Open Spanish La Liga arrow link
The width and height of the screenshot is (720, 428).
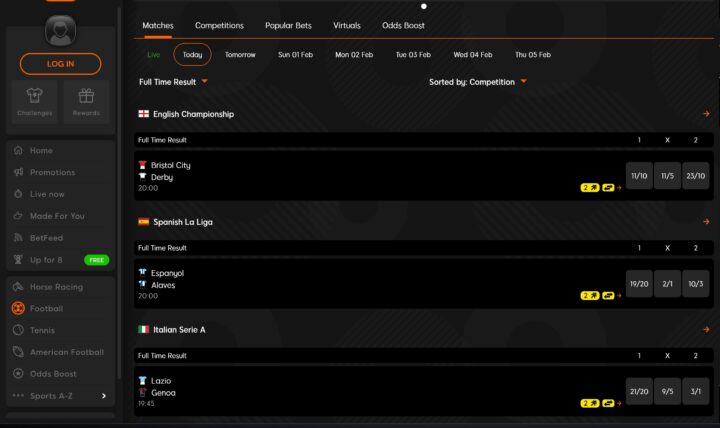point(706,221)
